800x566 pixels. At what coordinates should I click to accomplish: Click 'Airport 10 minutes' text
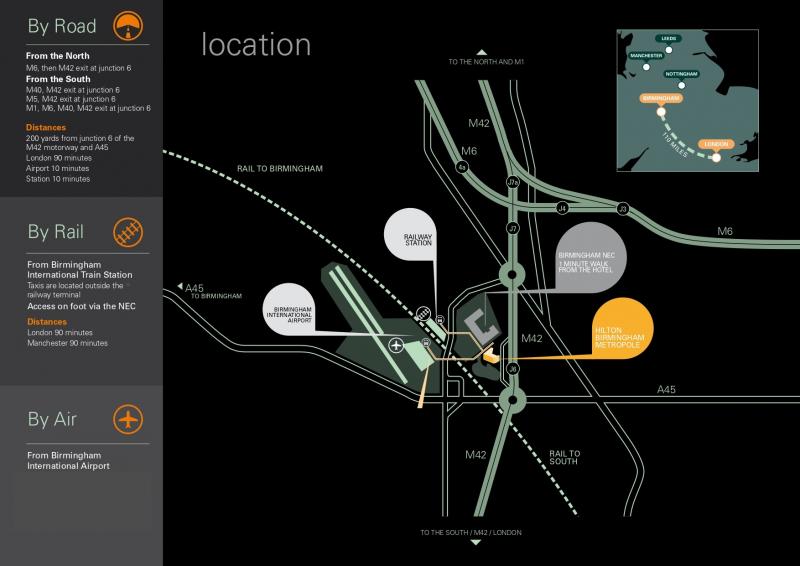coord(58,168)
